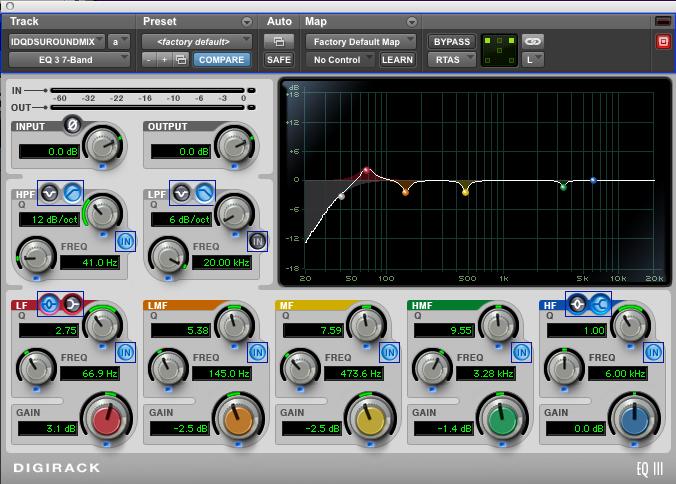
Task: Select LPF notch filter type icon
Action: (182, 193)
